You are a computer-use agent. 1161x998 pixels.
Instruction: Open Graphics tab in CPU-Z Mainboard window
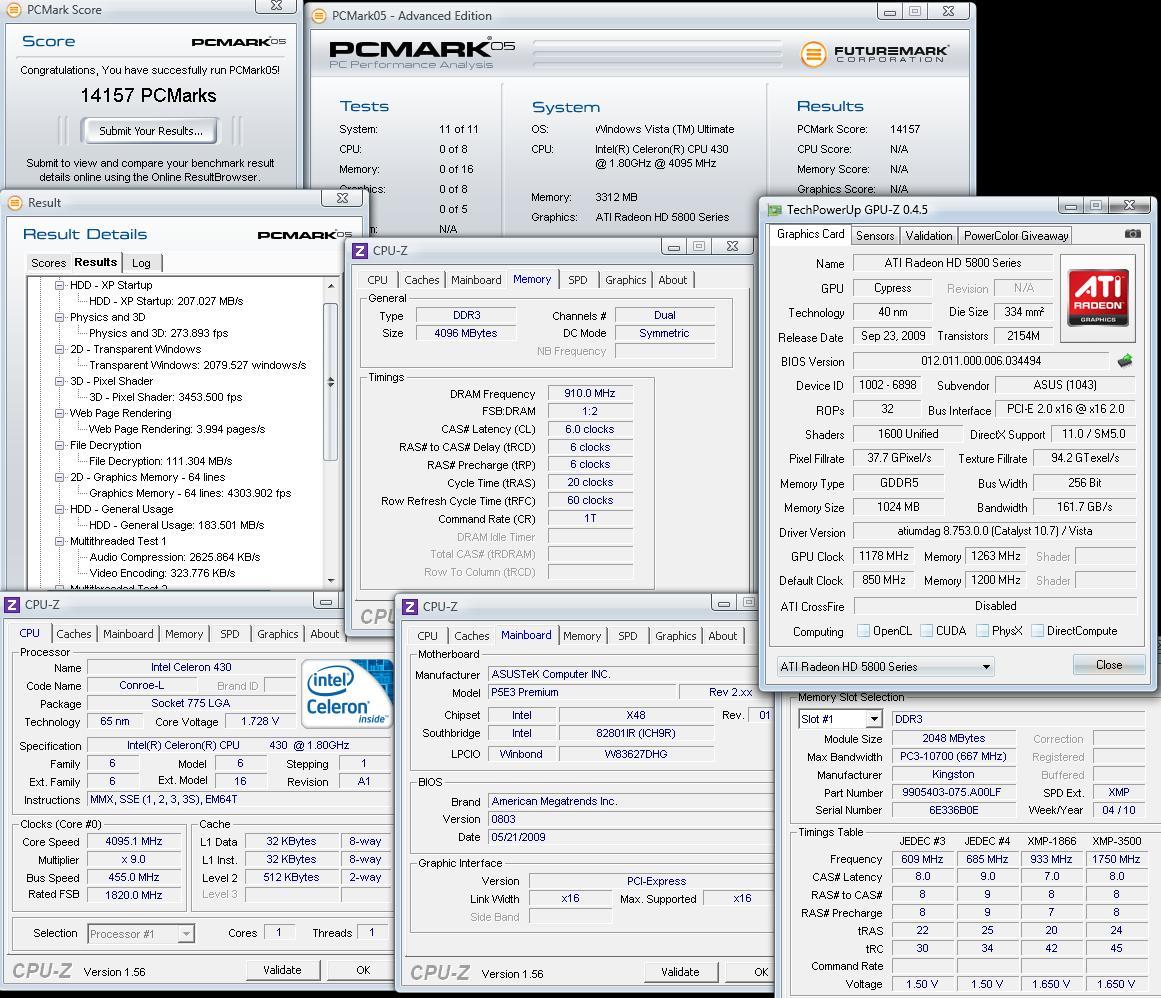[x=675, y=636]
